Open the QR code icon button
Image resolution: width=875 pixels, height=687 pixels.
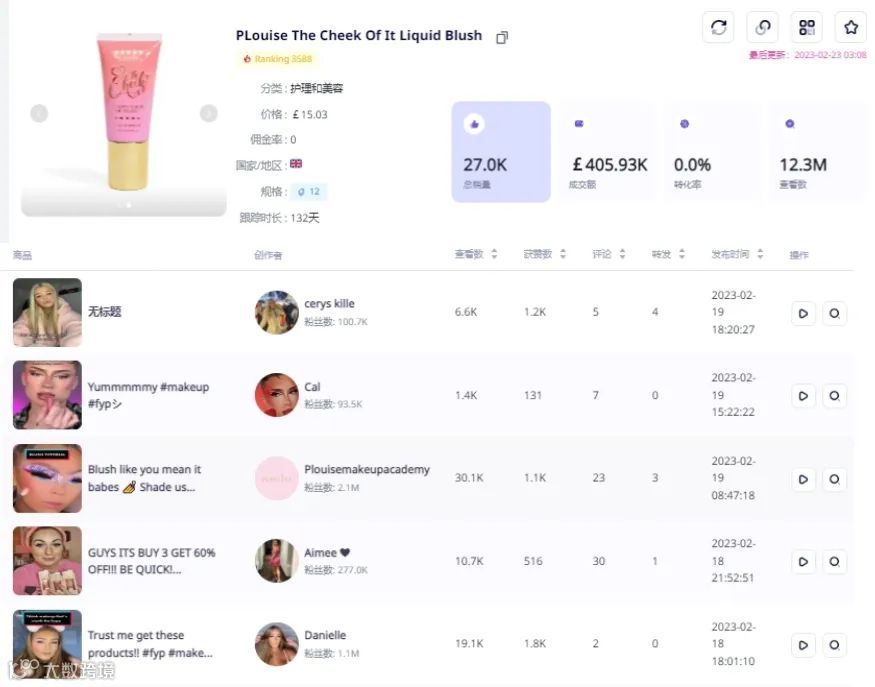(x=806, y=27)
